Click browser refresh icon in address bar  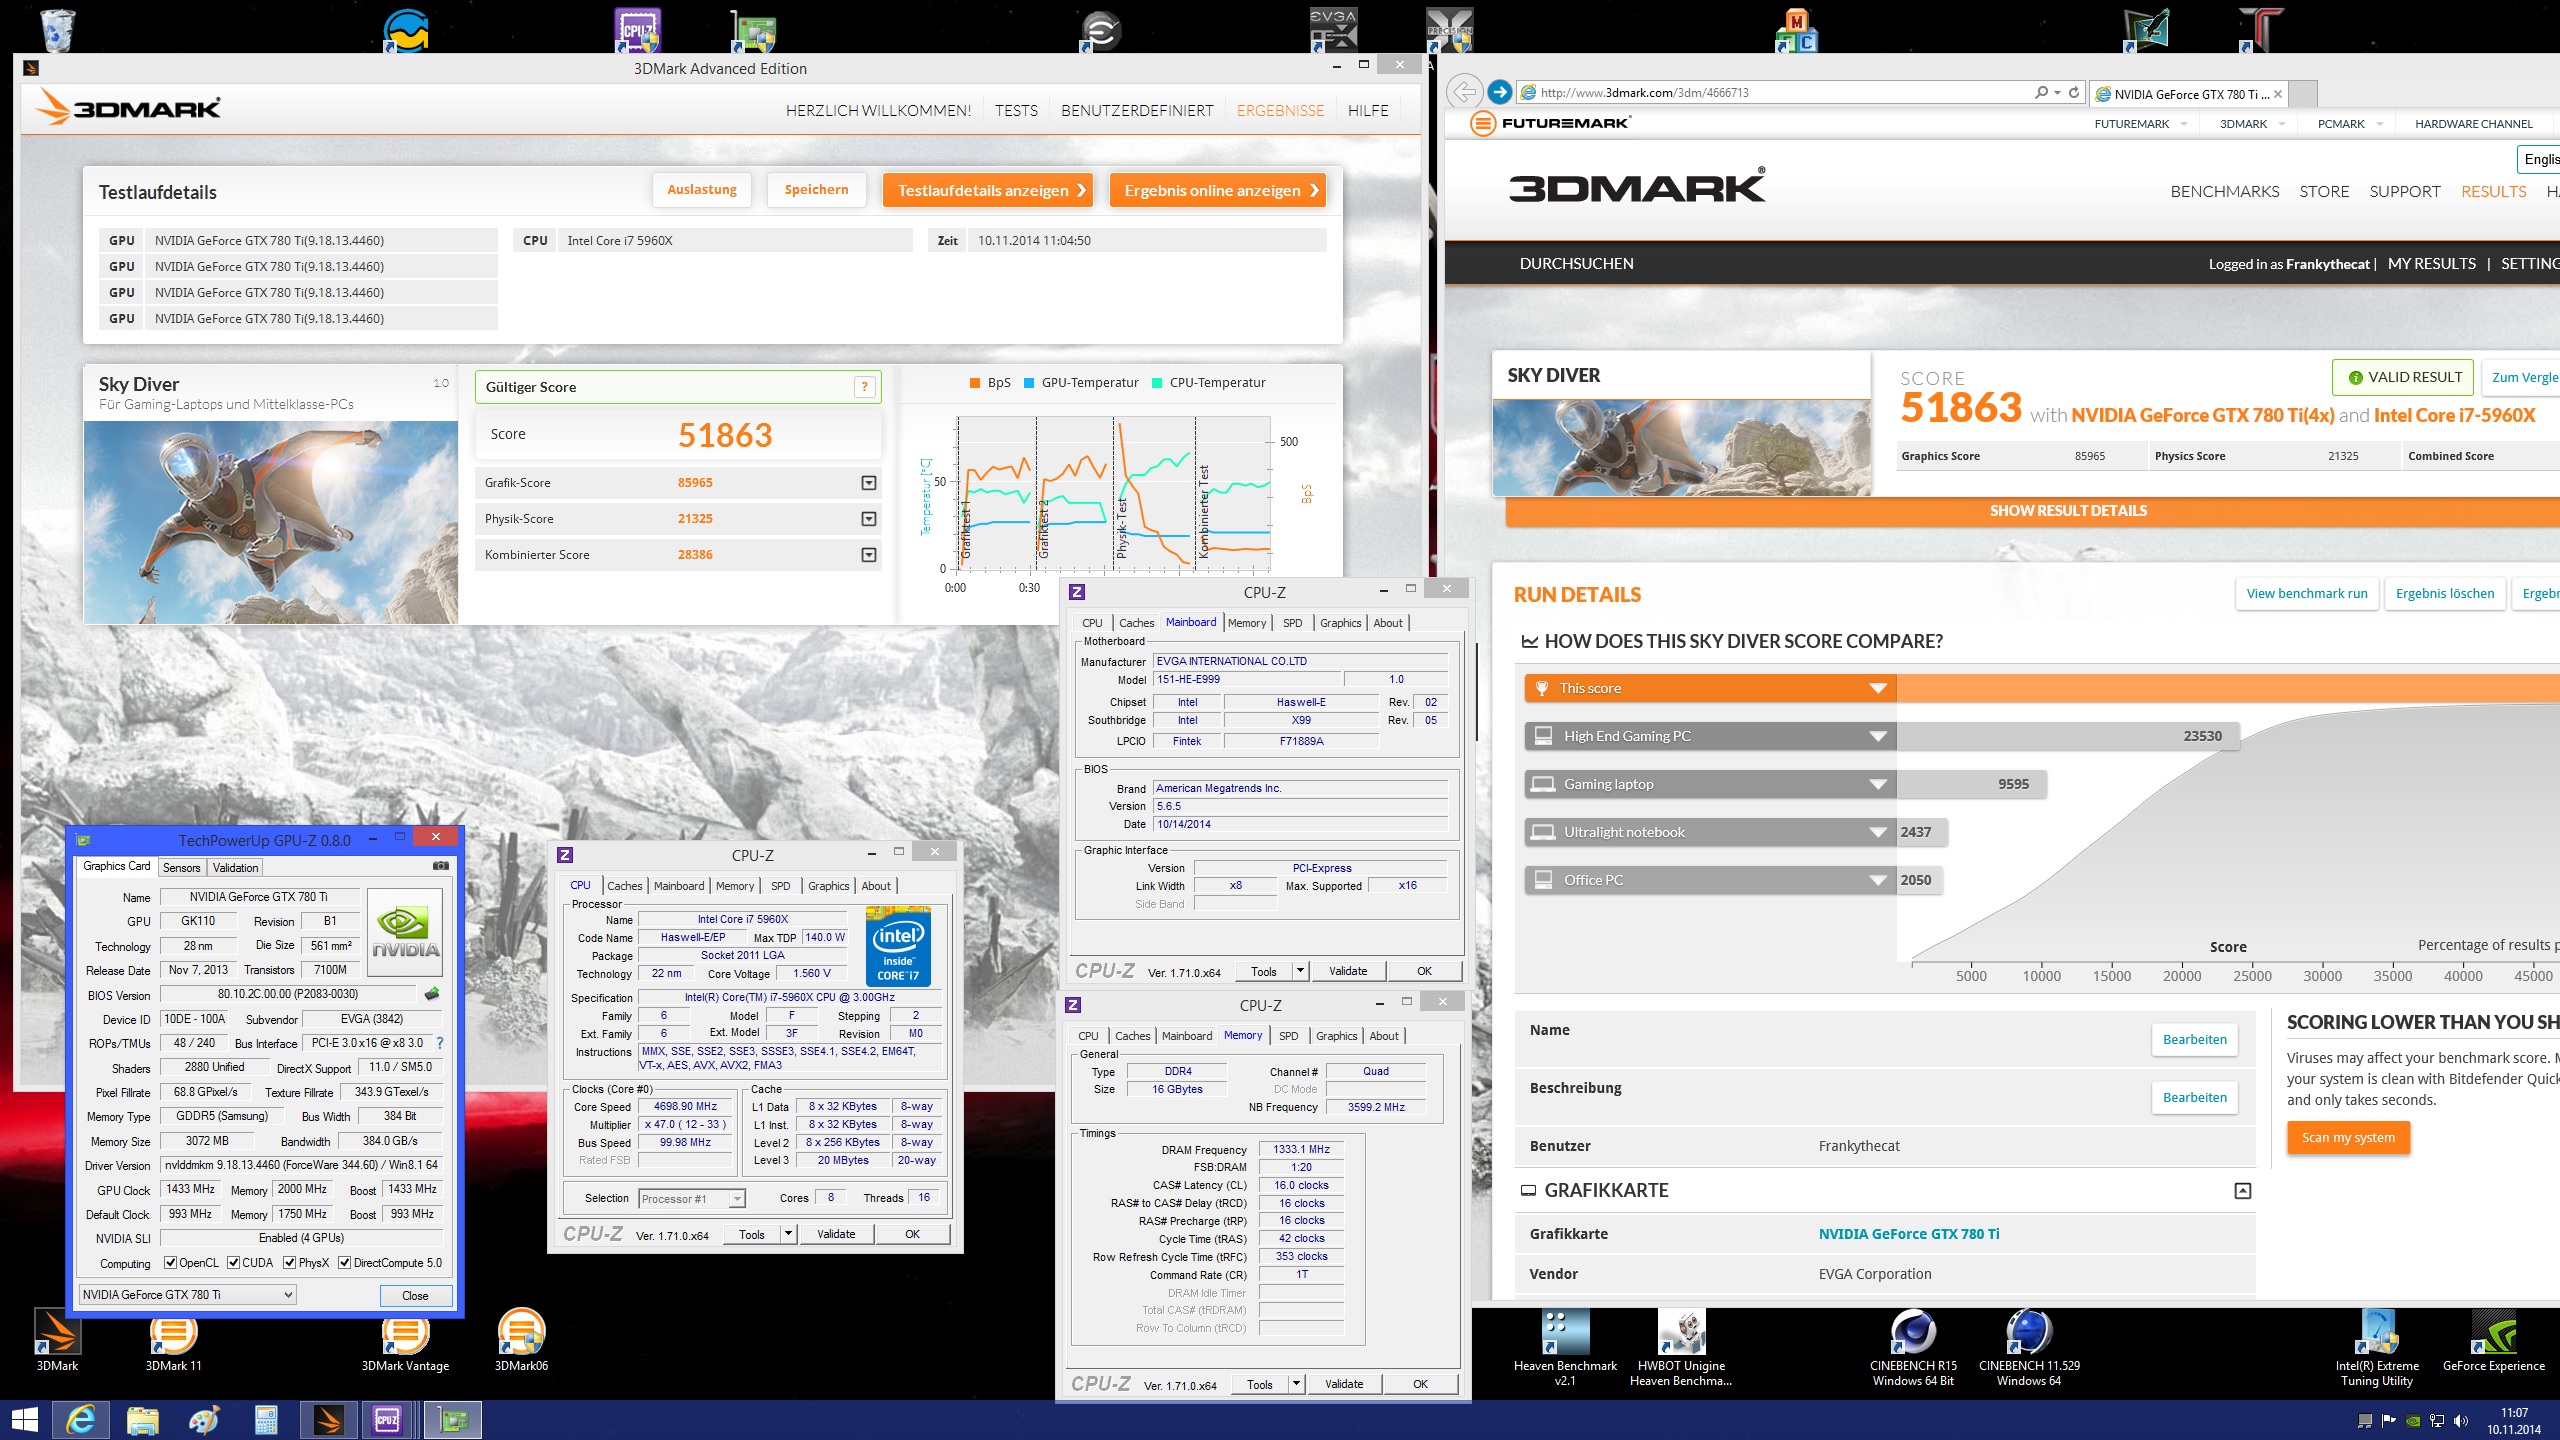2074,92
